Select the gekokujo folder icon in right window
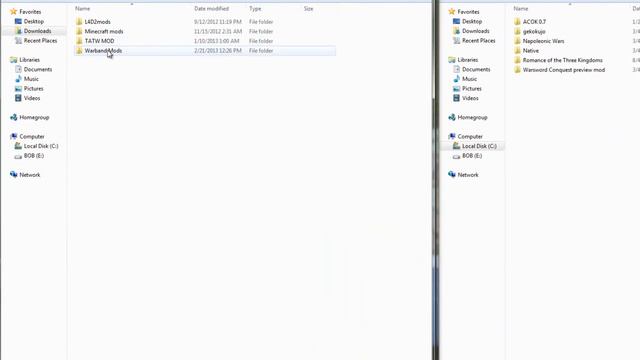Screen dimensions: 640x360 tap(518, 31)
